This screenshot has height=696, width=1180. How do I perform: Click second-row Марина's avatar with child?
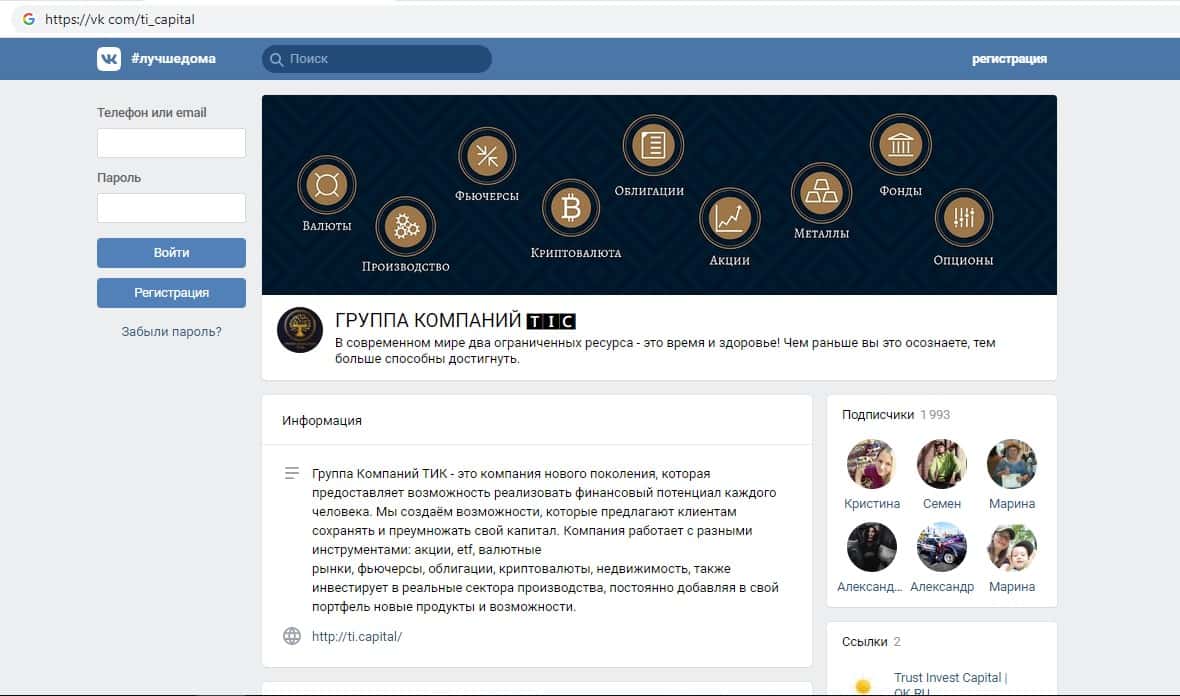pyautogui.click(x=1011, y=547)
